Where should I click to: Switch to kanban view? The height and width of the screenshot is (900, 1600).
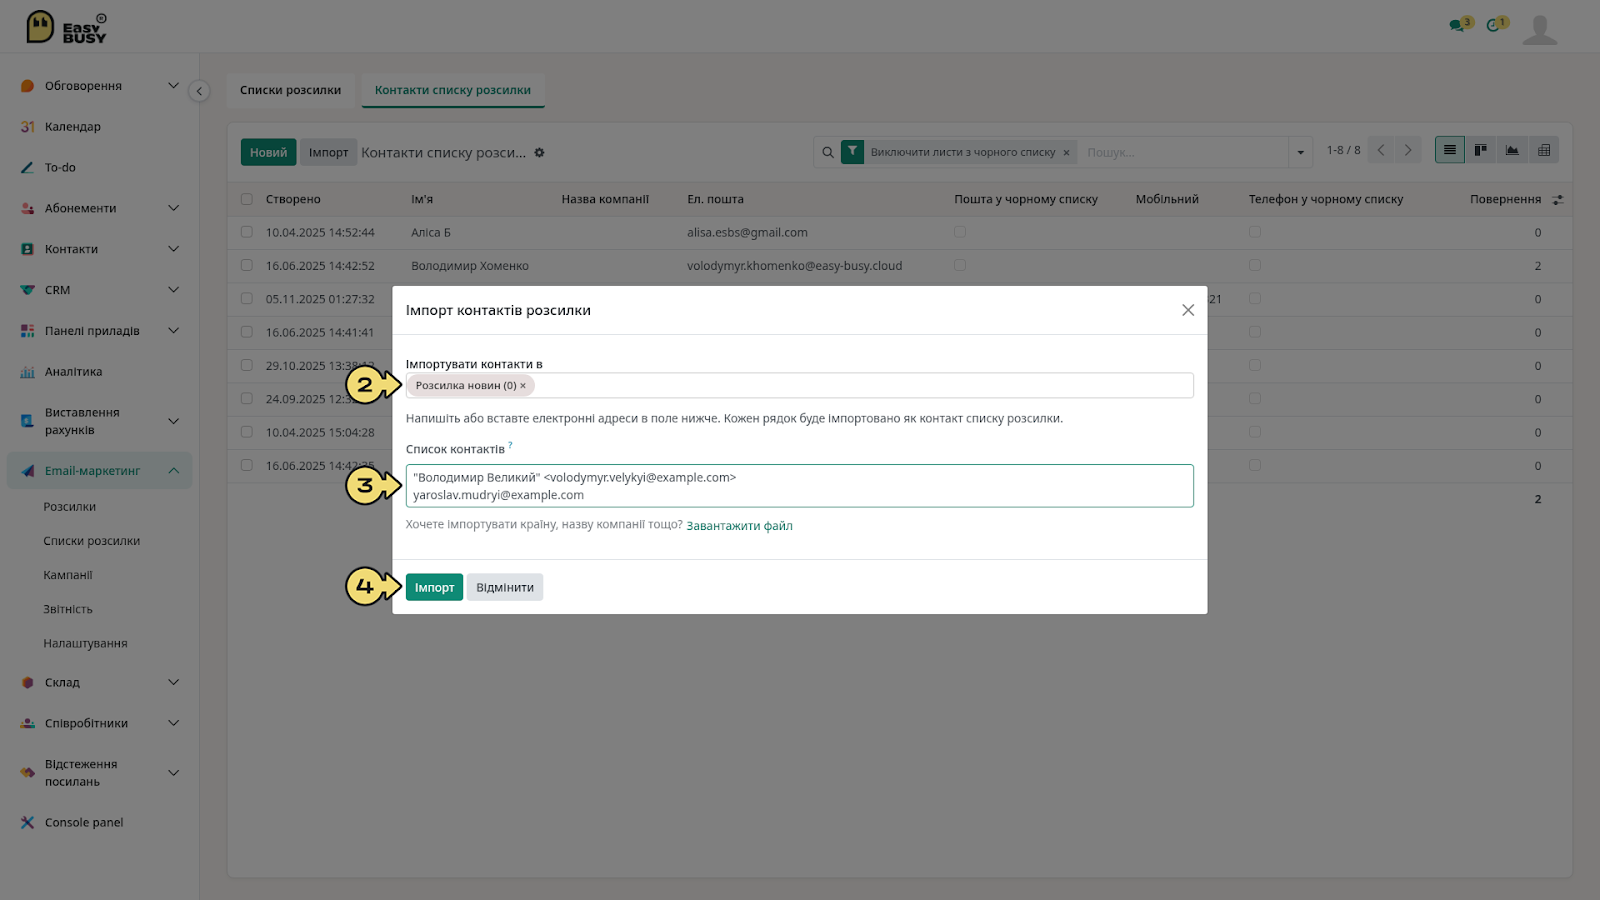coord(1481,150)
